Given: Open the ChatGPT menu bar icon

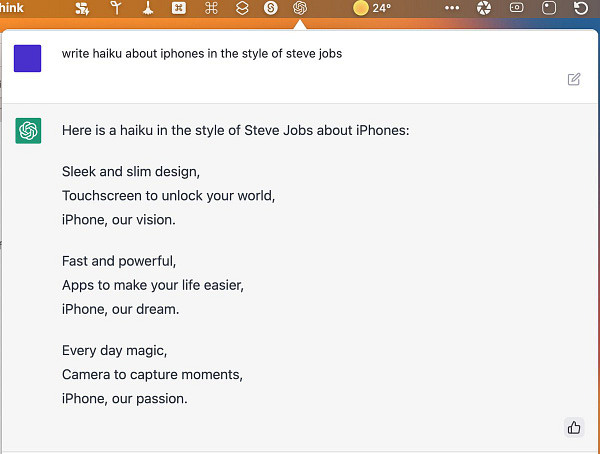Looking at the screenshot, I should pyautogui.click(x=300, y=8).
